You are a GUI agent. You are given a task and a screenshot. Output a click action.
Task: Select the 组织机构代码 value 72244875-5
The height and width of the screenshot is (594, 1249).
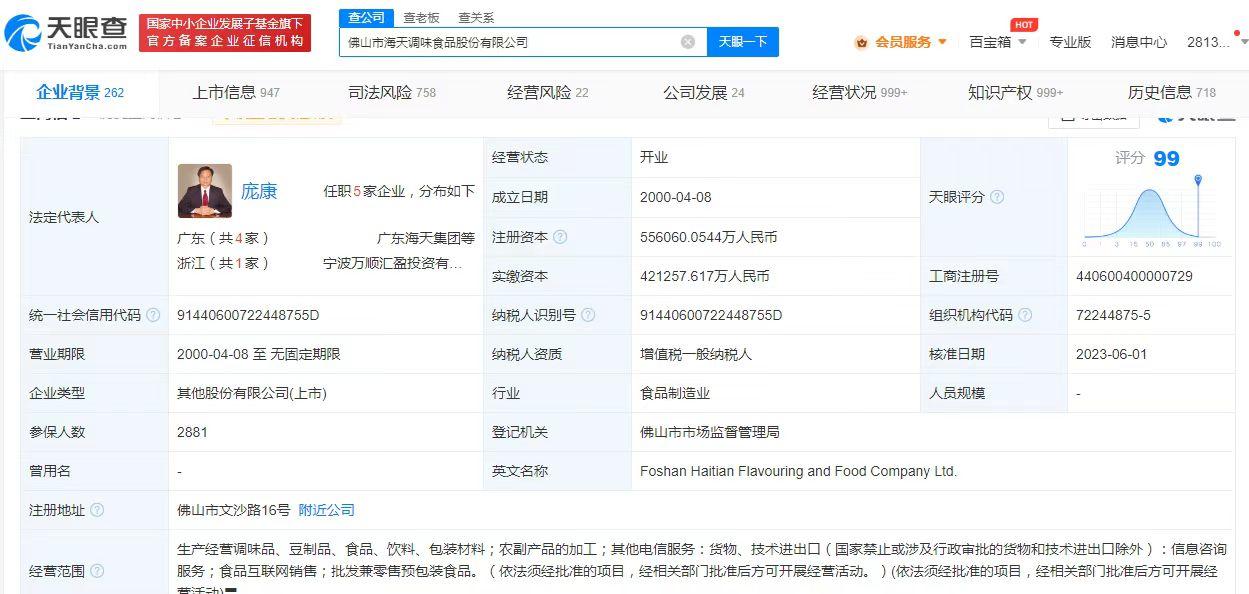1113,315
